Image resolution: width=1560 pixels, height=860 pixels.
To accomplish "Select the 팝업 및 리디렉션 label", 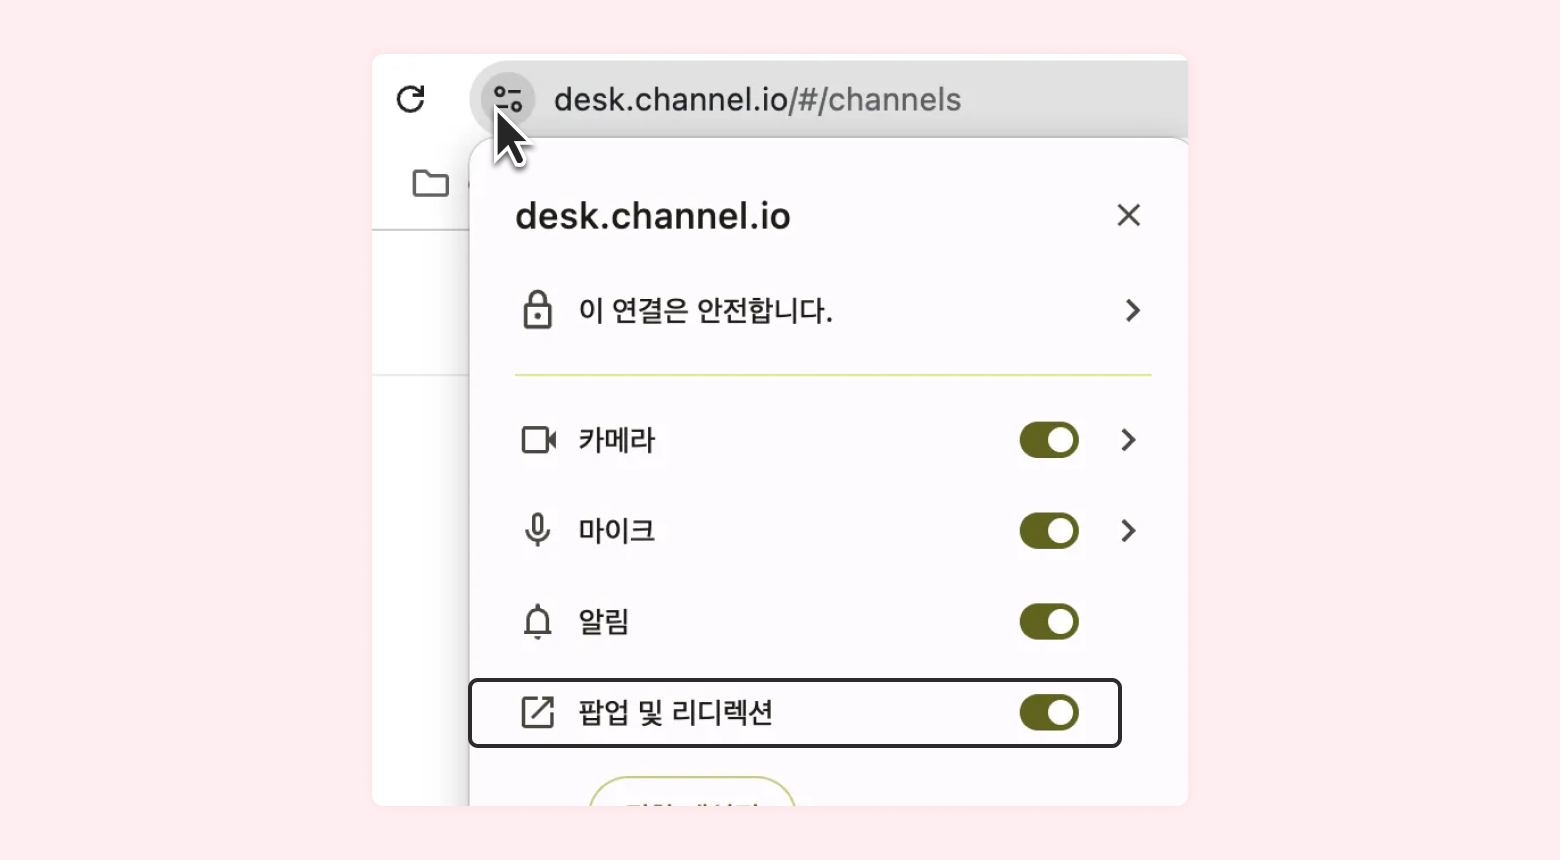I will click(x=675, y=713).
